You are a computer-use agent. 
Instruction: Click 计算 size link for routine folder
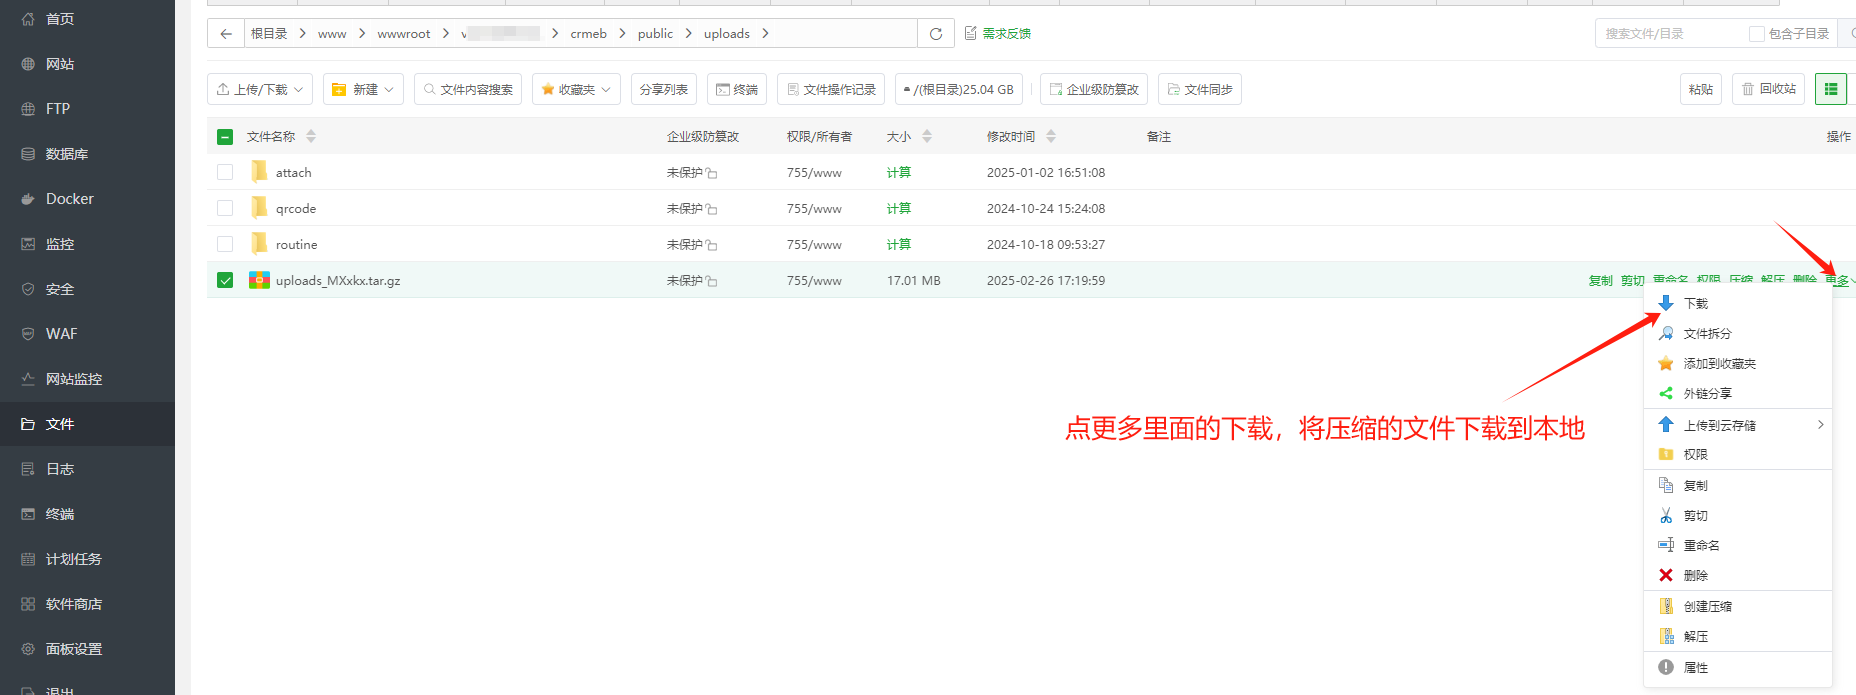point(898,244)
